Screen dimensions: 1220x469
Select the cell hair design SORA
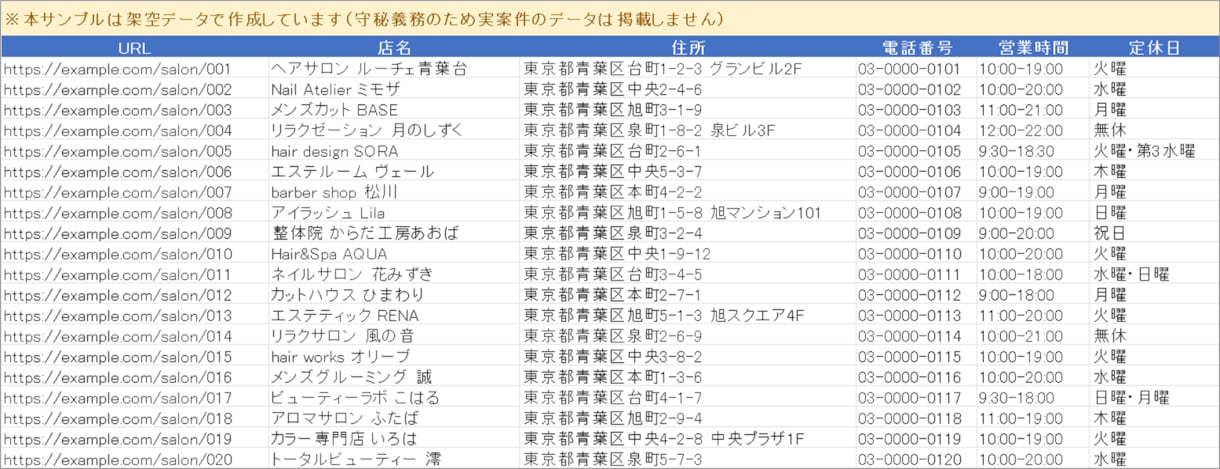click(x=394, y=151)
